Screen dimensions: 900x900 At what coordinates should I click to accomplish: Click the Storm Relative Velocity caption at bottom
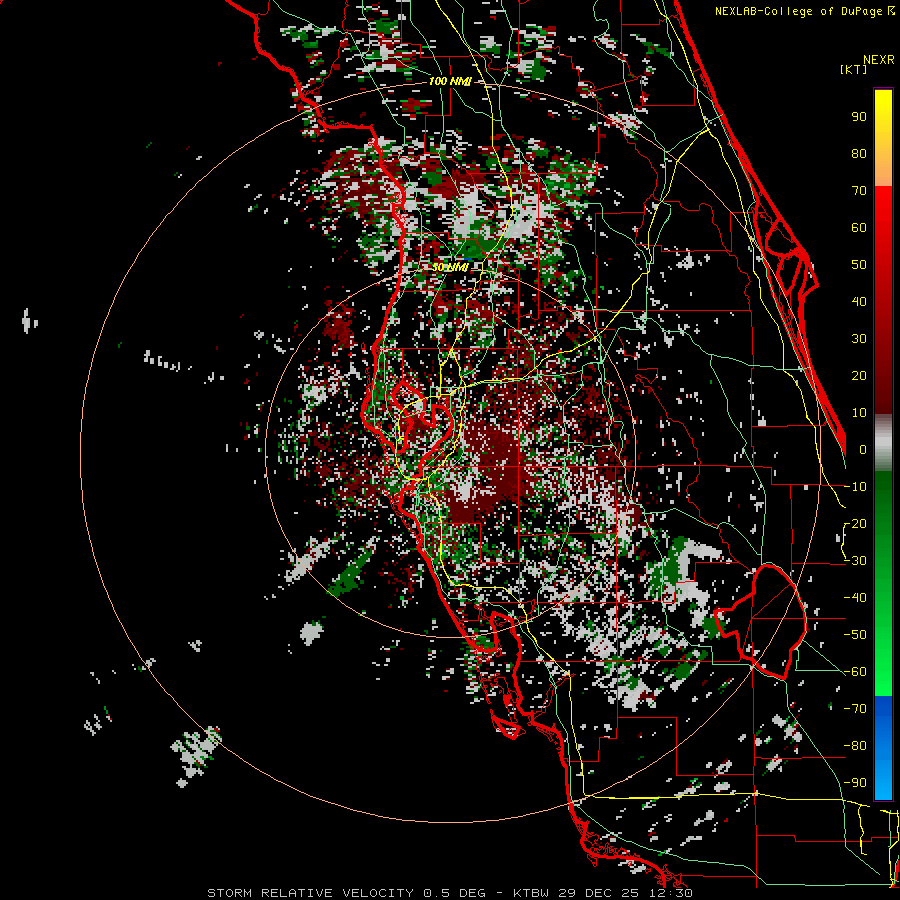pyautogui.click(x=449, y=893)
